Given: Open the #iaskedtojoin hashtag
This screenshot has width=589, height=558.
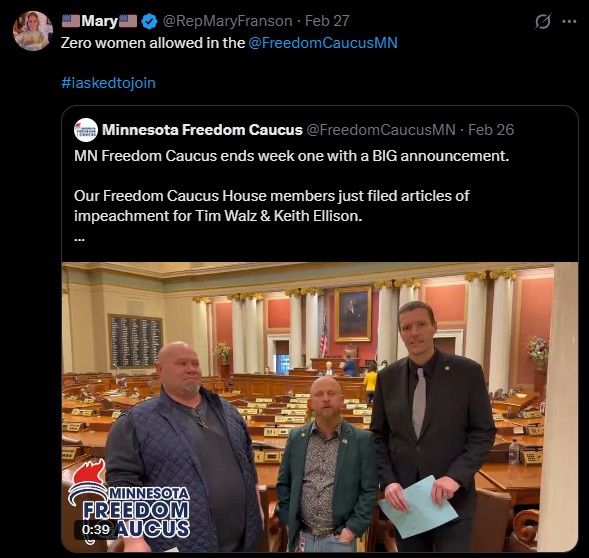Looking at the screenshot, I should click(x=108, y=83).
